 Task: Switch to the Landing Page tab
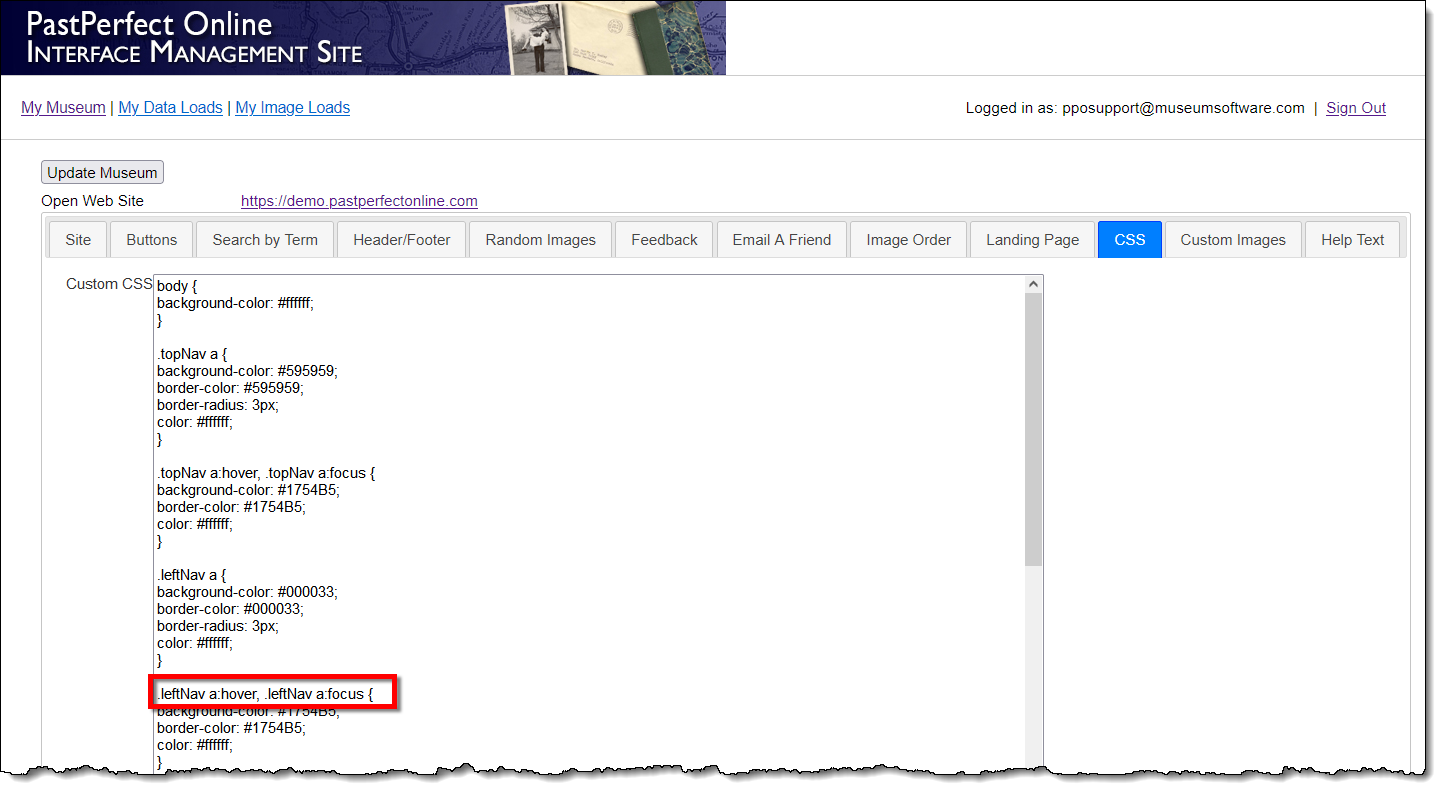(x=1032, y=239)
